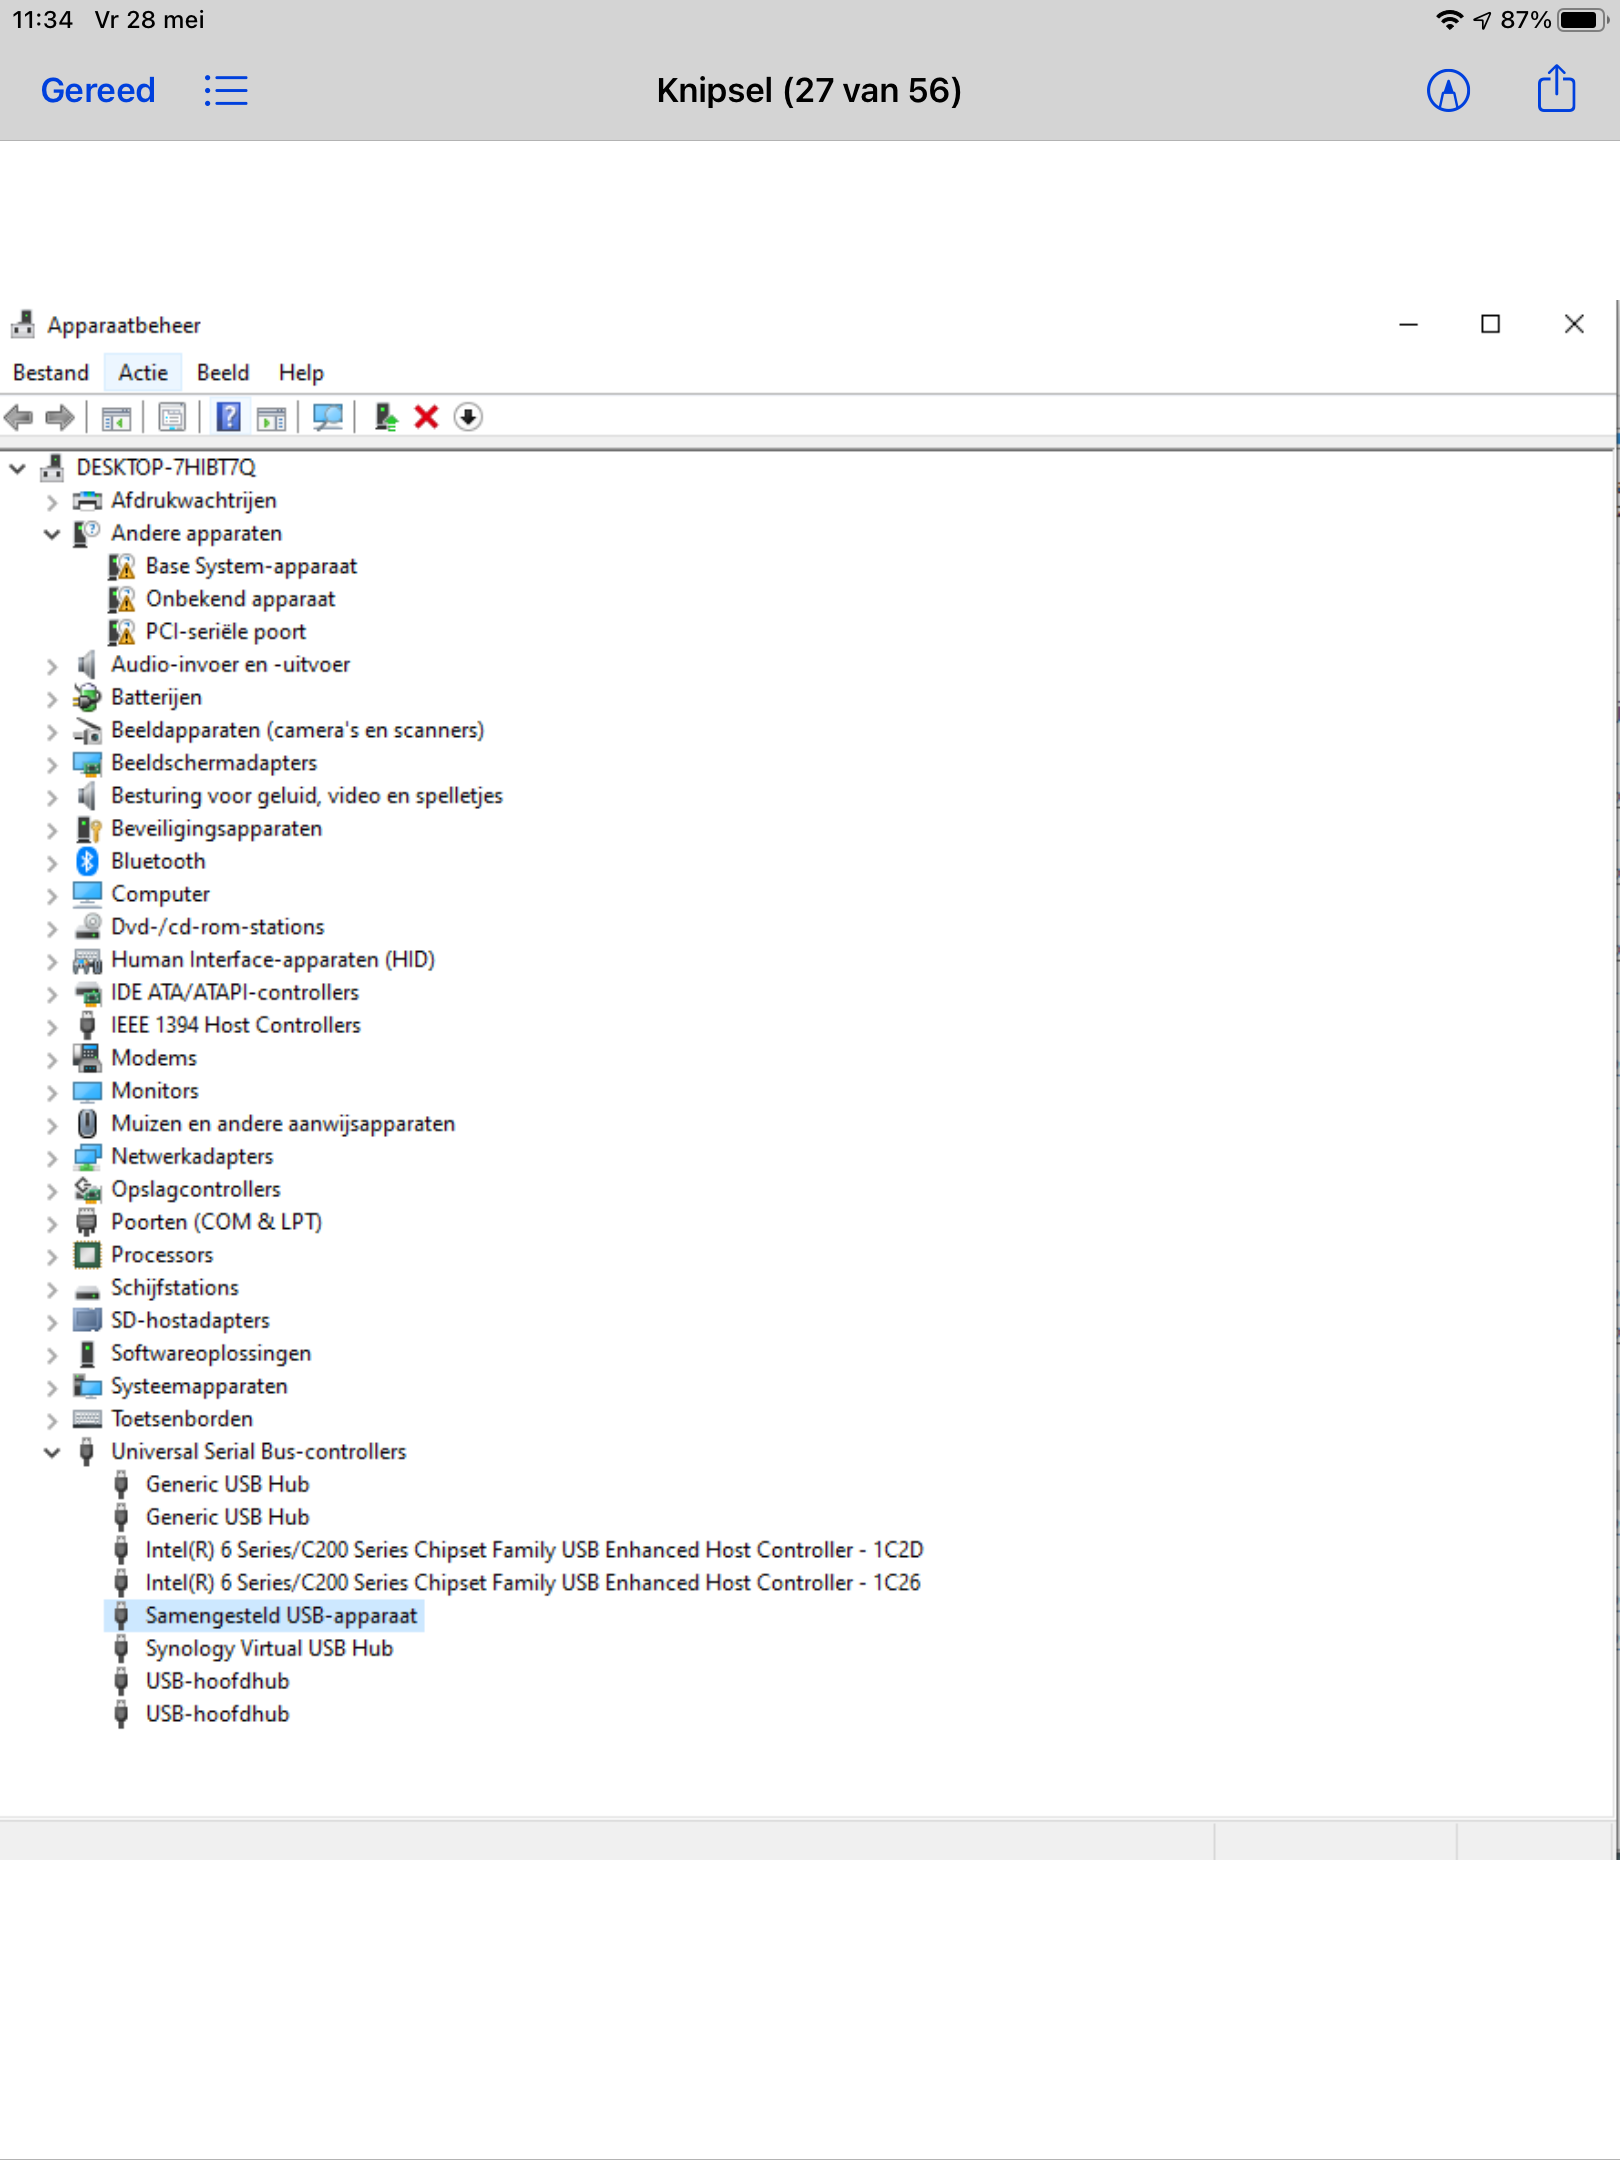Click the Update driver toolbar icon
This screenshot has height=2160, width=1620.
(x=386, y=417)
